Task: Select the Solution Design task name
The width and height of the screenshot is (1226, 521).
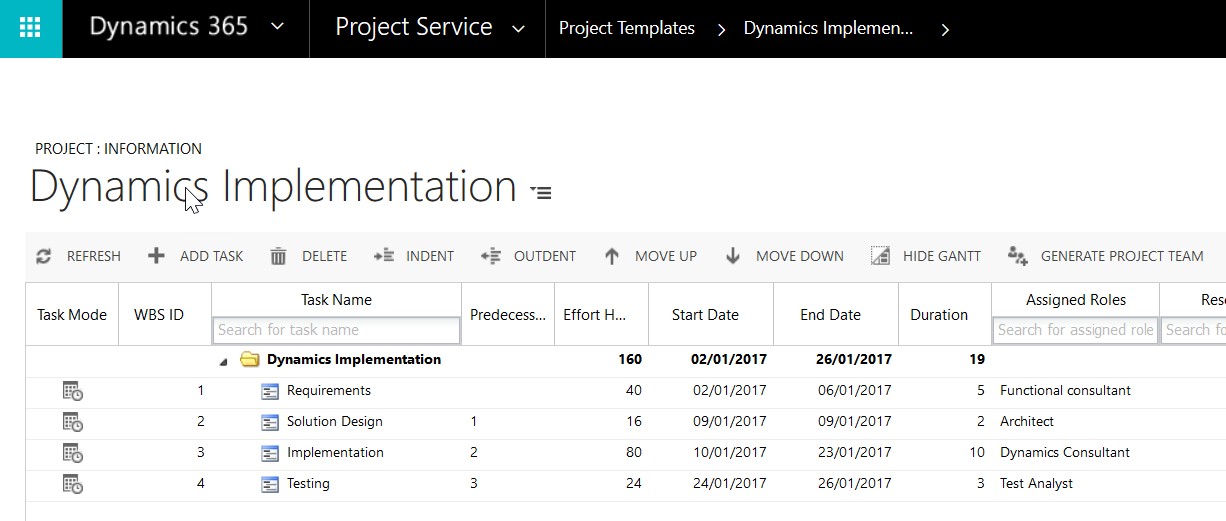Action: [x=335, y=421]
